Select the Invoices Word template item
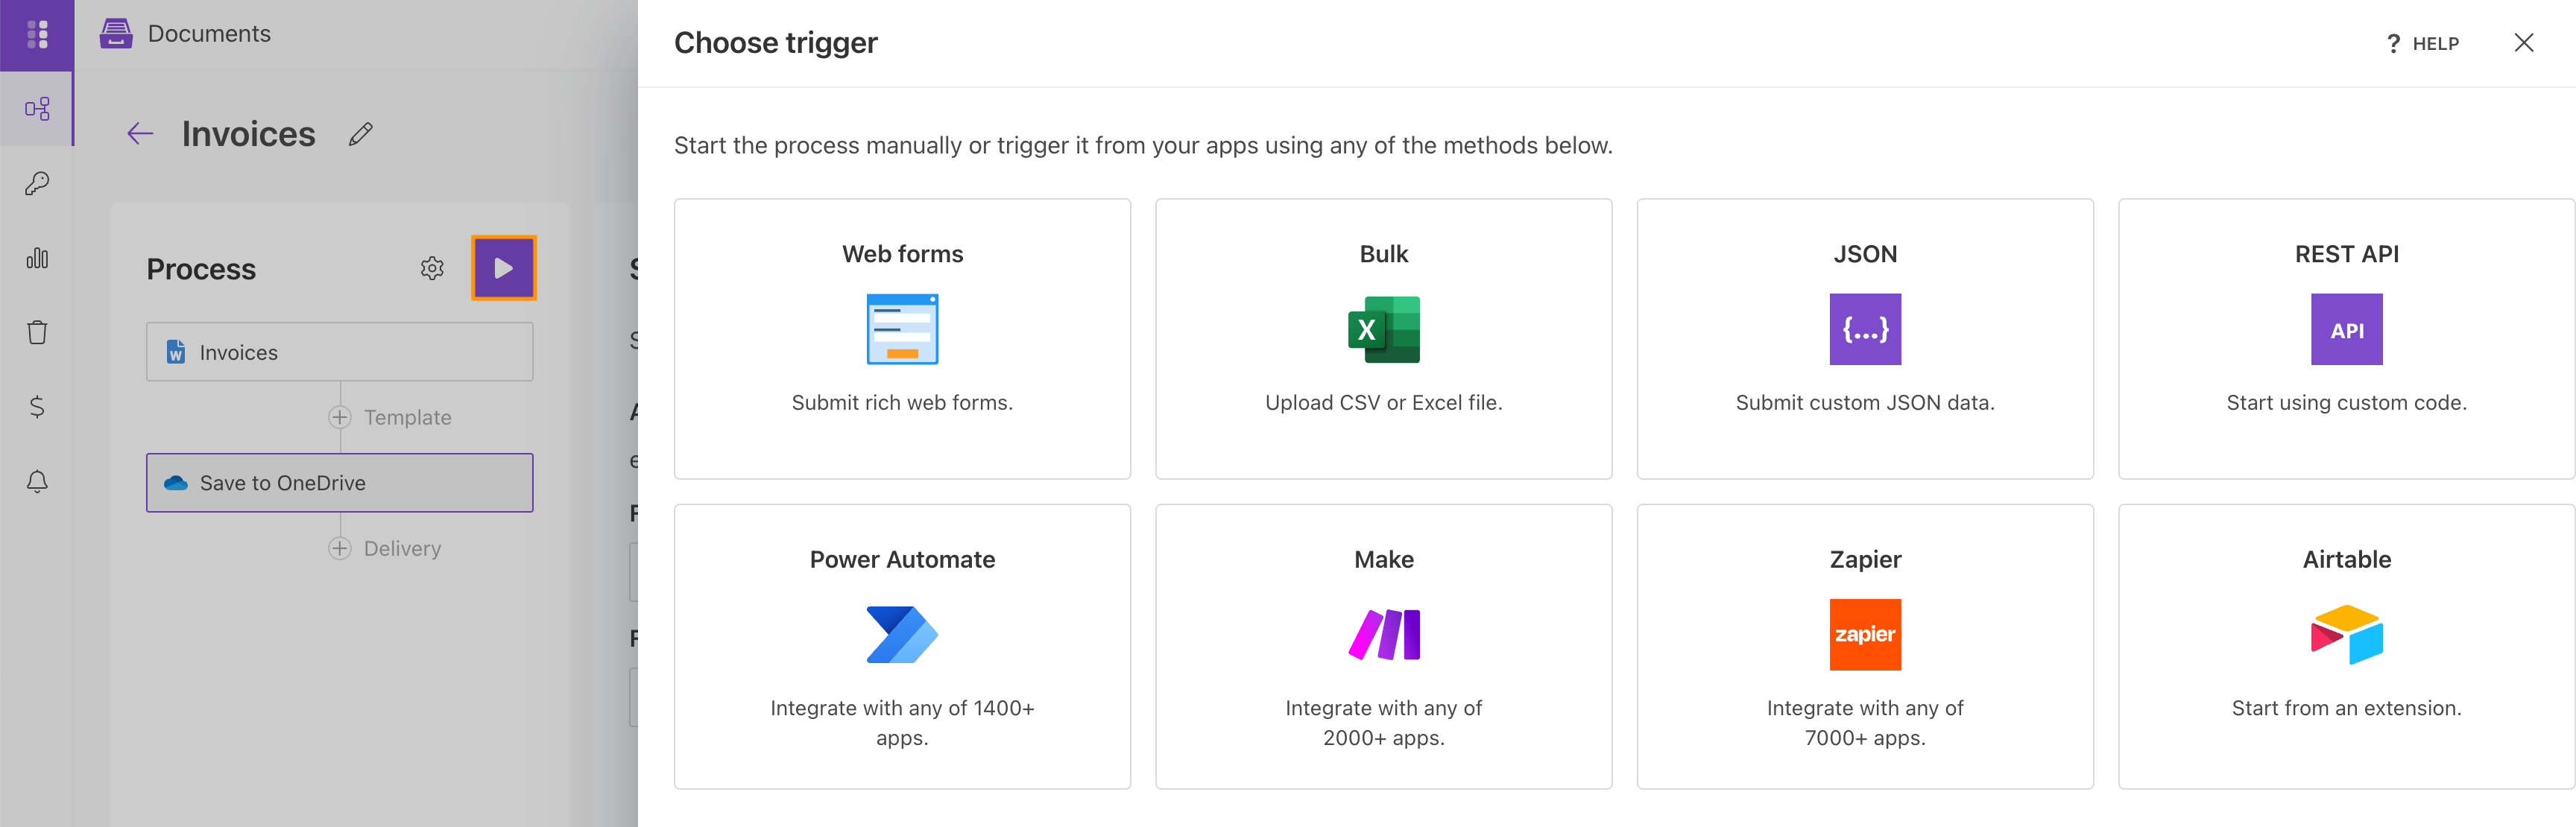 340,352
